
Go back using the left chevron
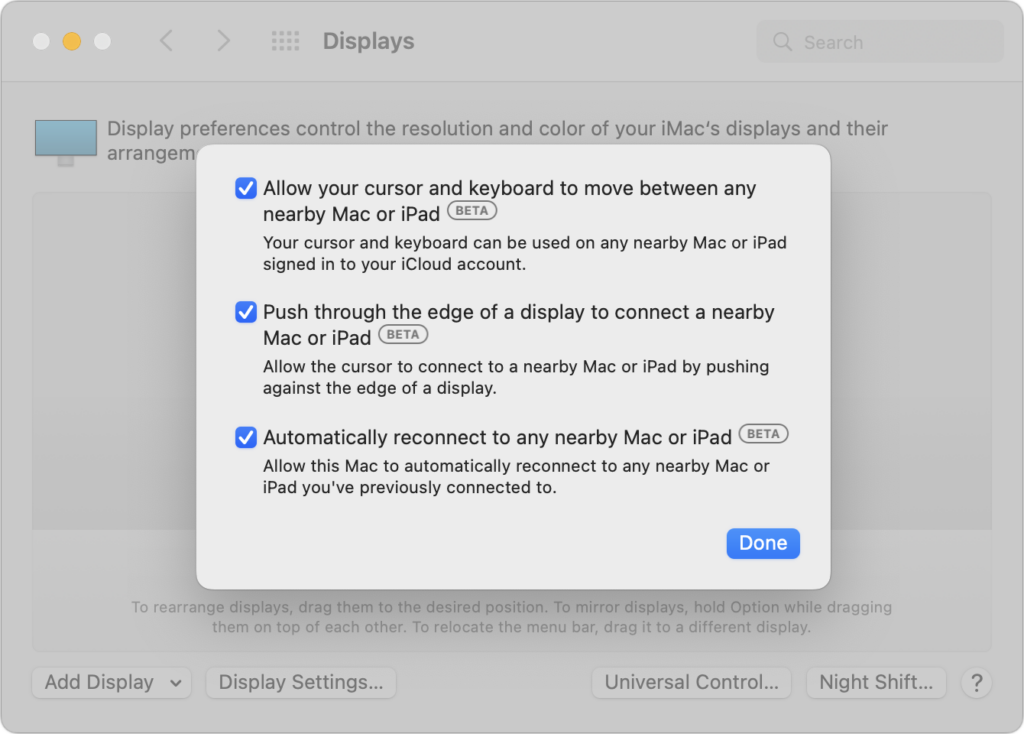pos(166,41)
